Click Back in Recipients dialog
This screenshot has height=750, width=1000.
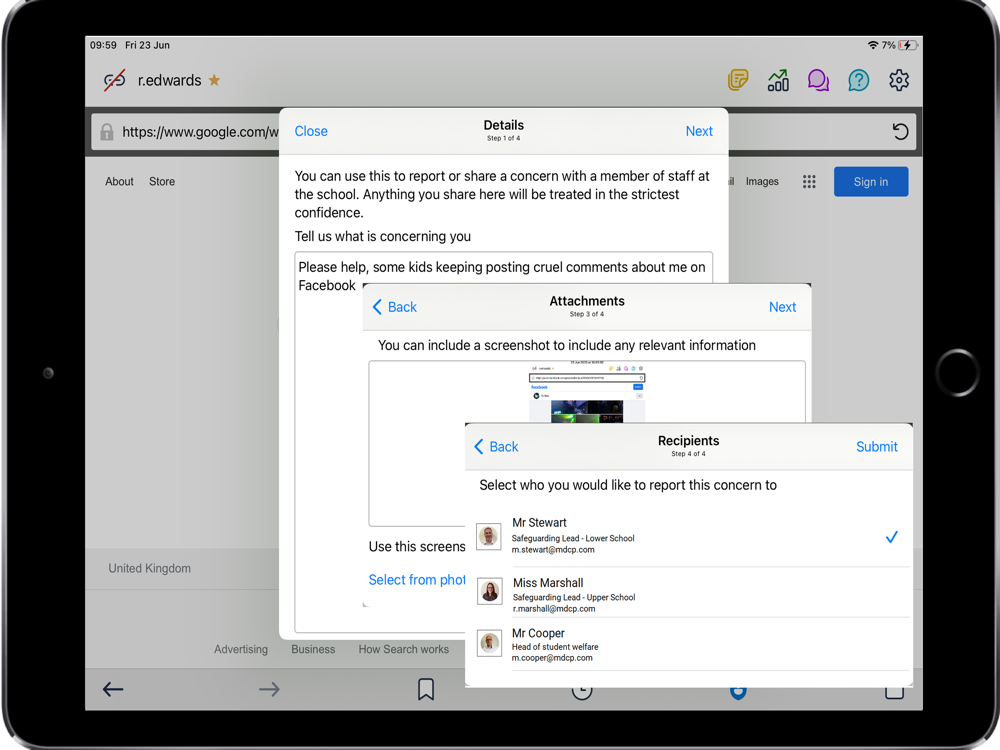tap(496, 447)
